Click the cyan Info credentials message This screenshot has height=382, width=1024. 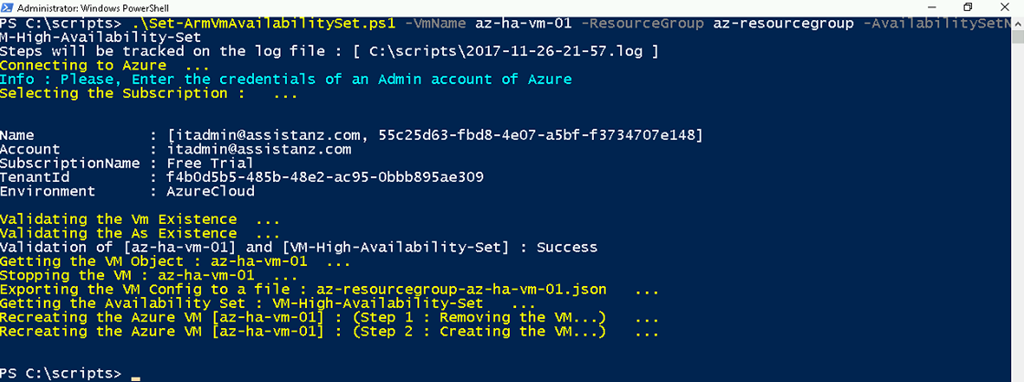click(x=286, y=79)
